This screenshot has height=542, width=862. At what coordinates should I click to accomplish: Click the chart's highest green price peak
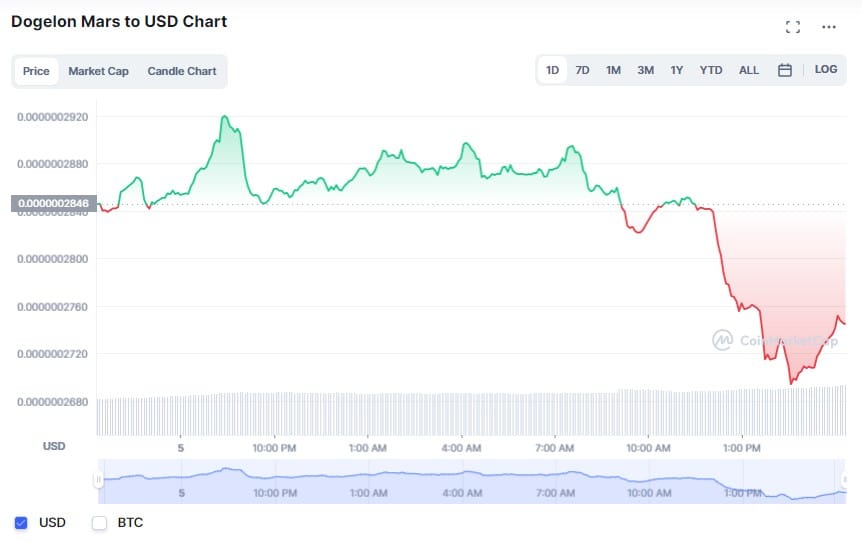point(224,117)
